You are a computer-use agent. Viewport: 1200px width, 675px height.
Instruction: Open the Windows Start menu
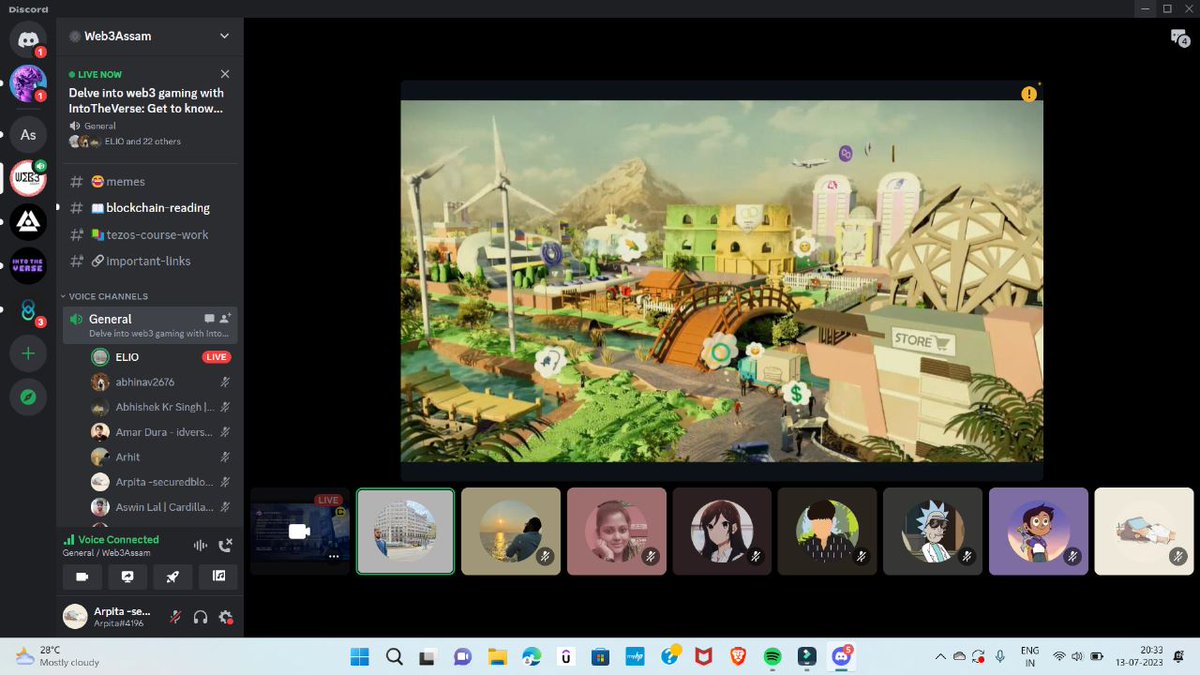pyautogui.click(x=360, y=657)
